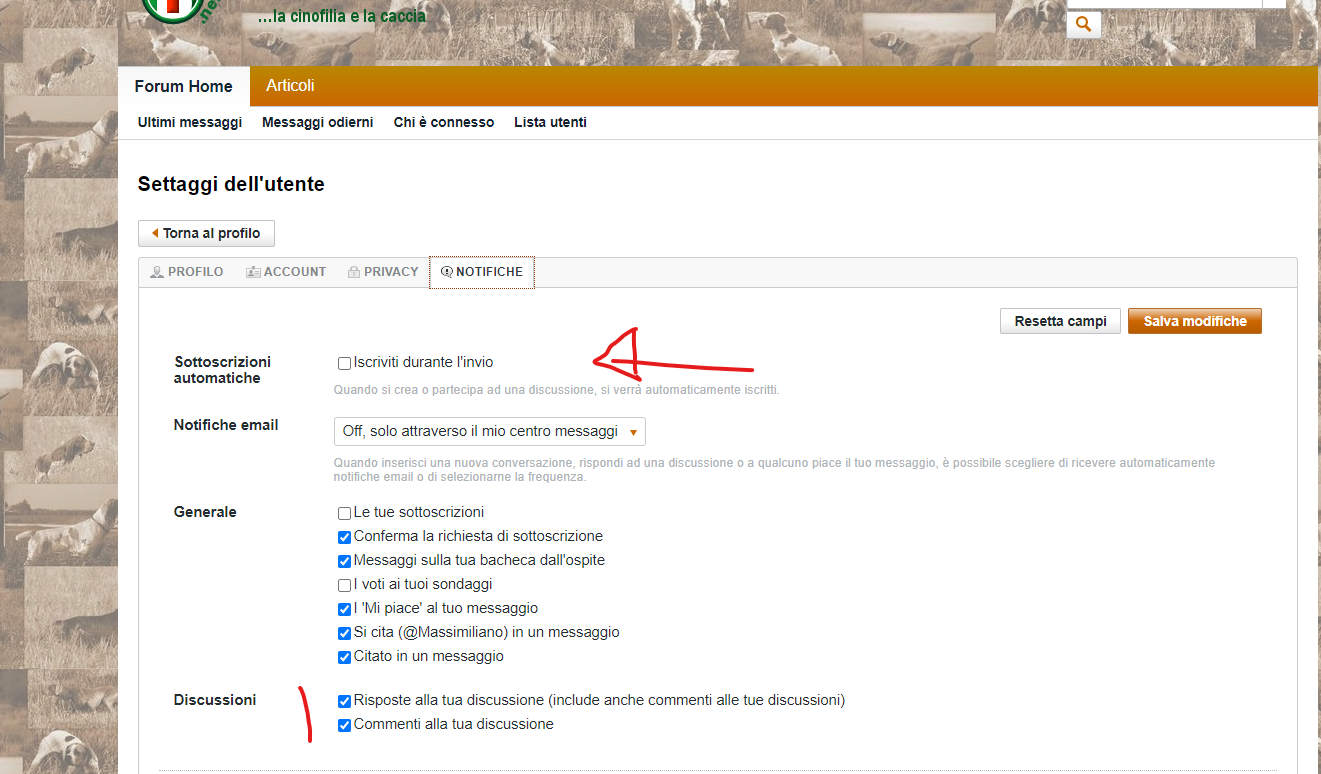Click 'Salva modifiche' button
The width and height of the screenshot is (1321, 774).
pyautogui.click(x=1194, y=321)
